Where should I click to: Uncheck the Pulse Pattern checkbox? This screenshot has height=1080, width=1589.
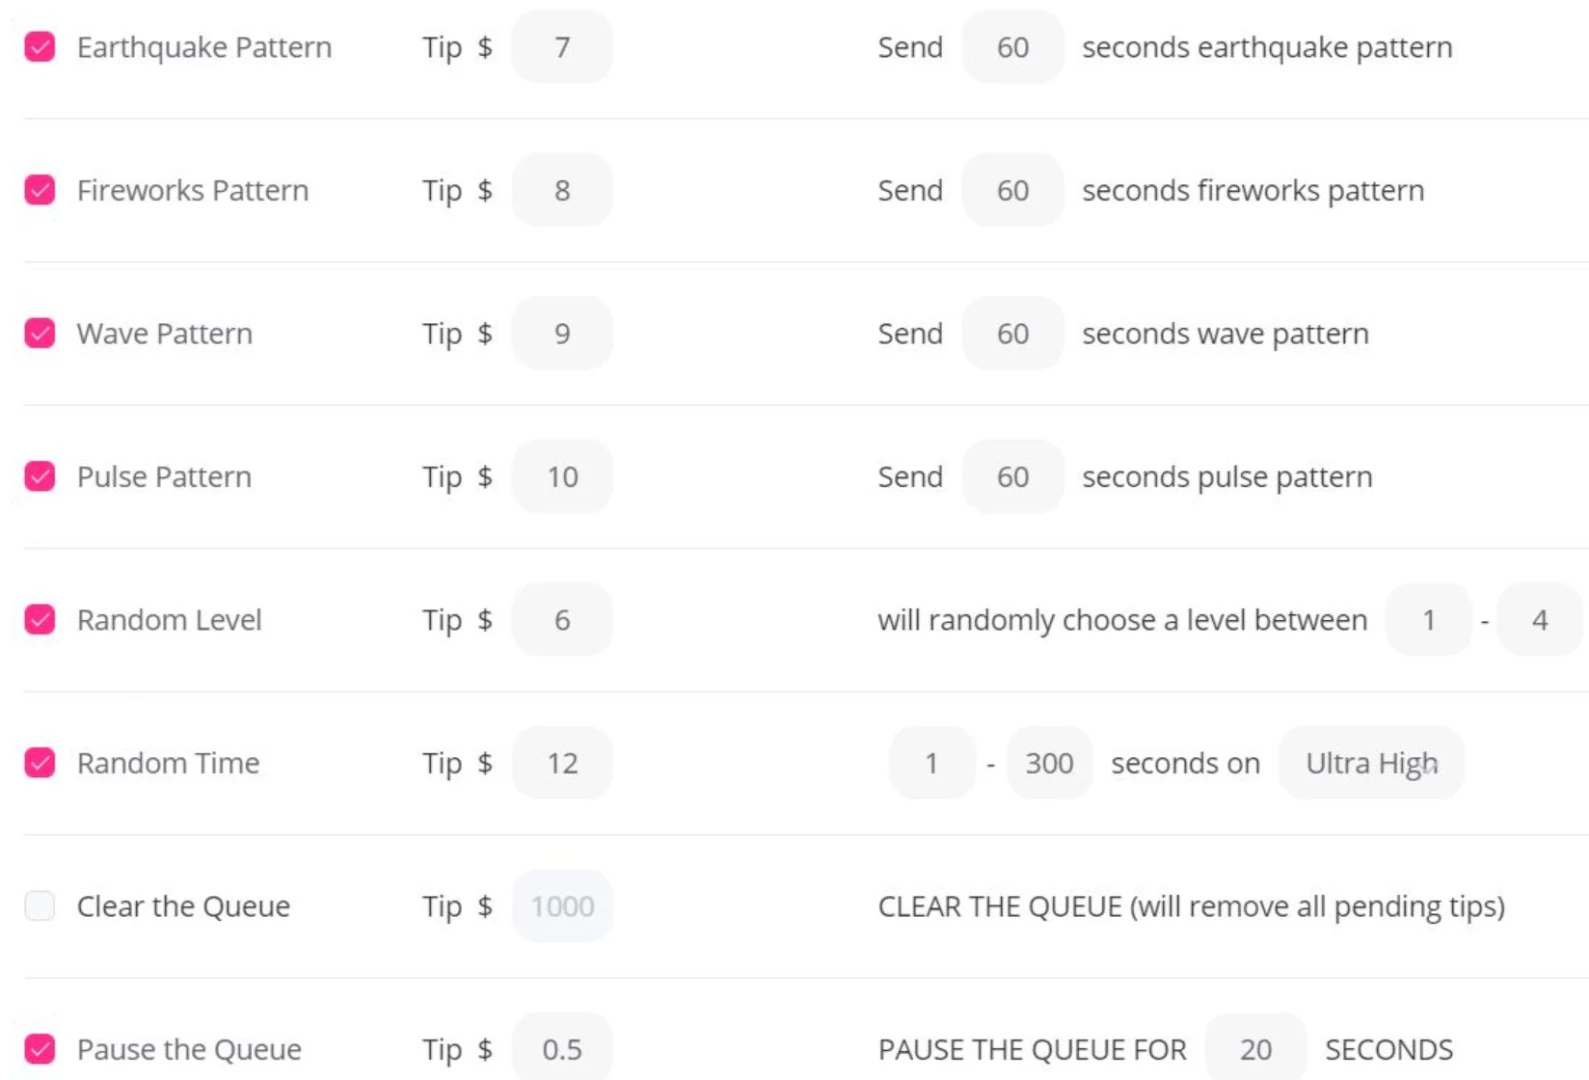(40, 476)
